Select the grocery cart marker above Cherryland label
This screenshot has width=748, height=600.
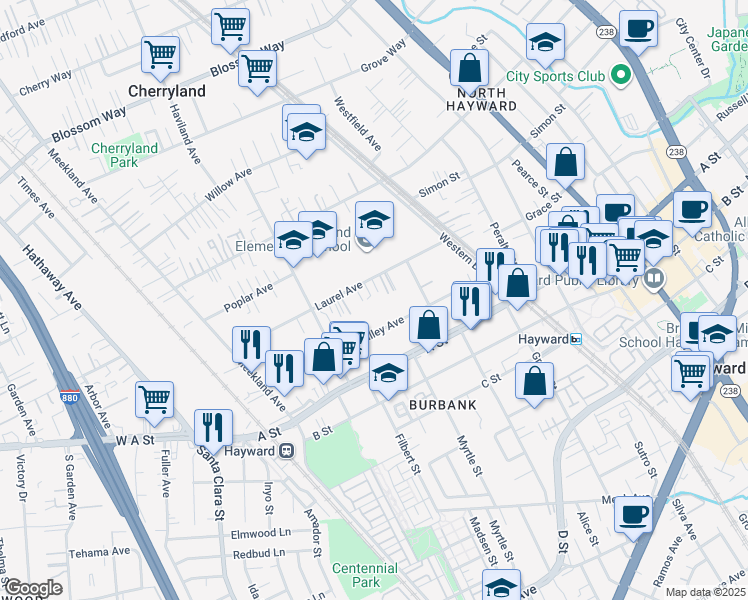click(160, 56)
